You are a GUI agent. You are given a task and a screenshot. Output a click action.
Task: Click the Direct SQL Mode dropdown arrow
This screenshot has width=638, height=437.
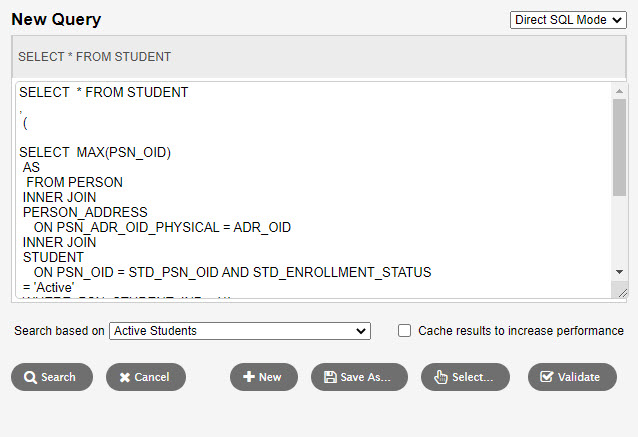[x=617, y=20]
